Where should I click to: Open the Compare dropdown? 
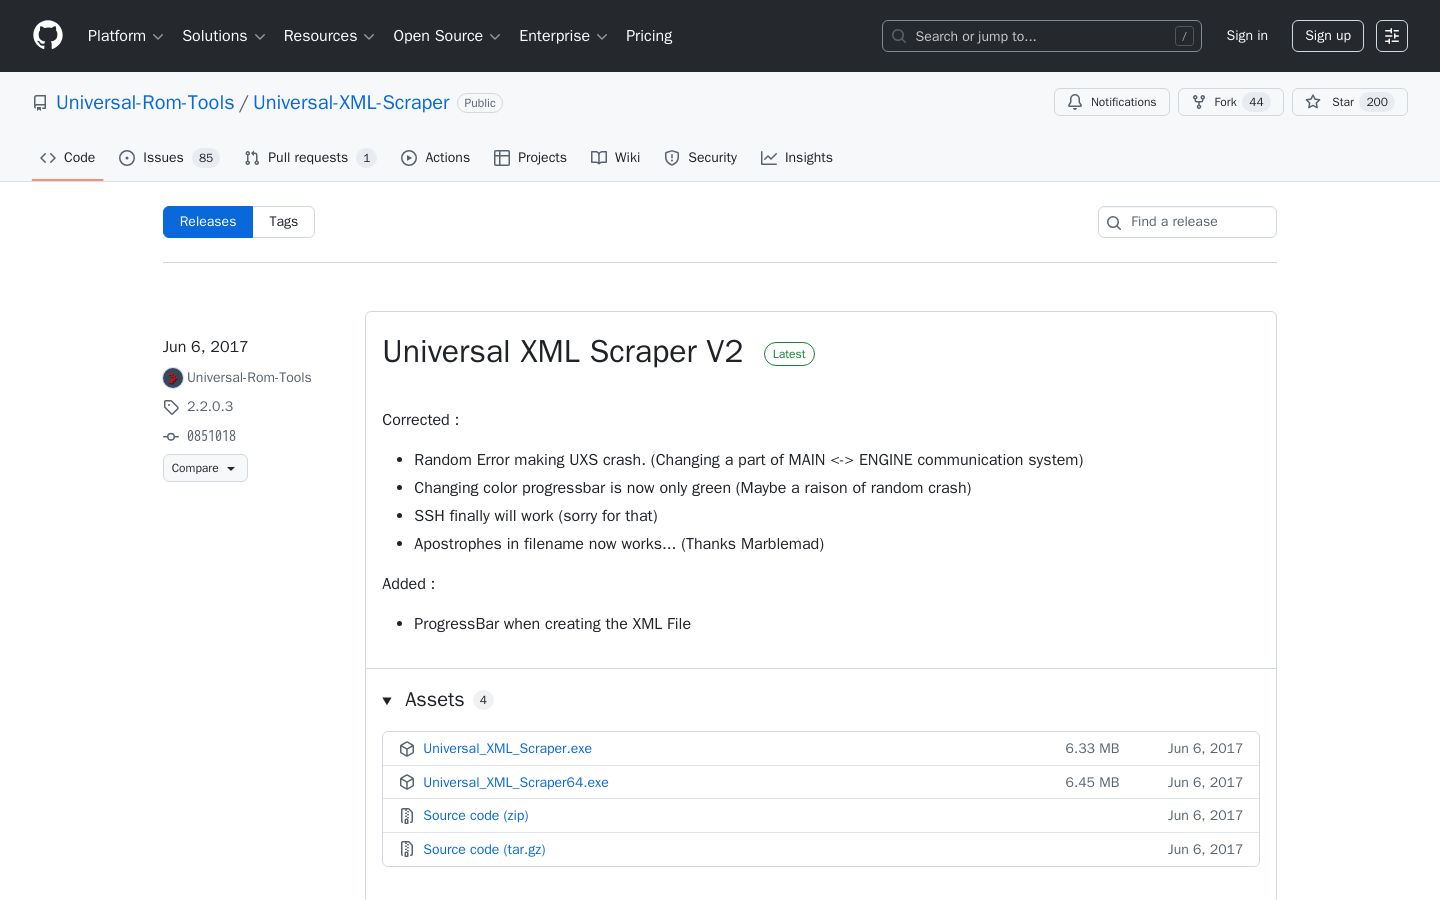(205, 468)
